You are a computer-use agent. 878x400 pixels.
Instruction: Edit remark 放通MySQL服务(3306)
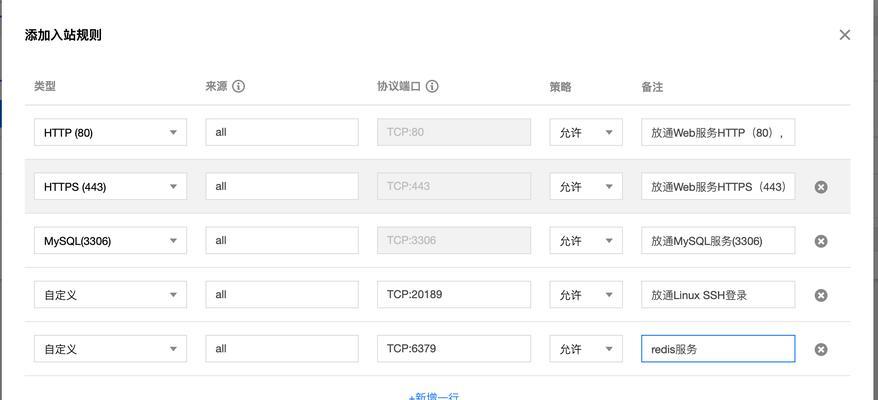pos(718,240)
